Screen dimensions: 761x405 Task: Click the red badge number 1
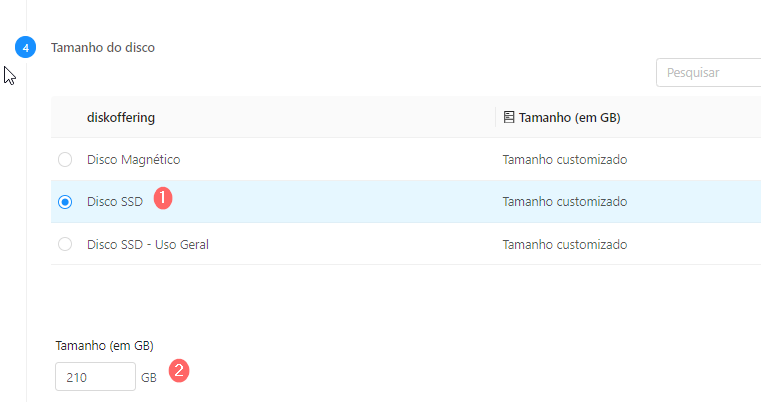(x=163, y=198)
